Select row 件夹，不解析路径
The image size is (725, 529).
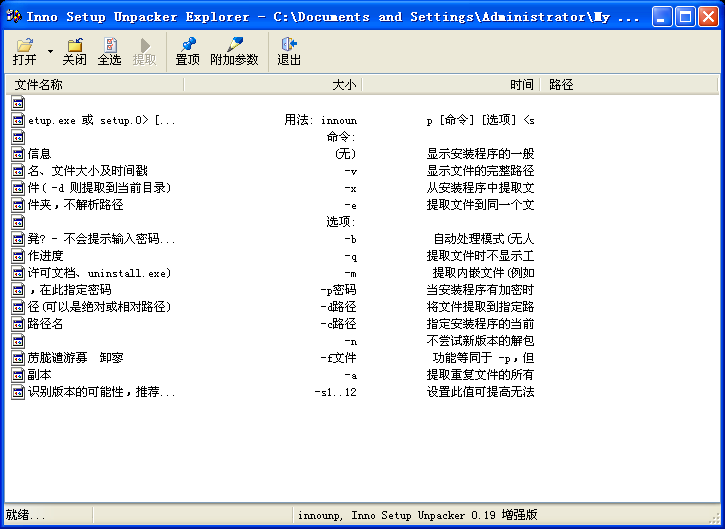pos(76,205)
